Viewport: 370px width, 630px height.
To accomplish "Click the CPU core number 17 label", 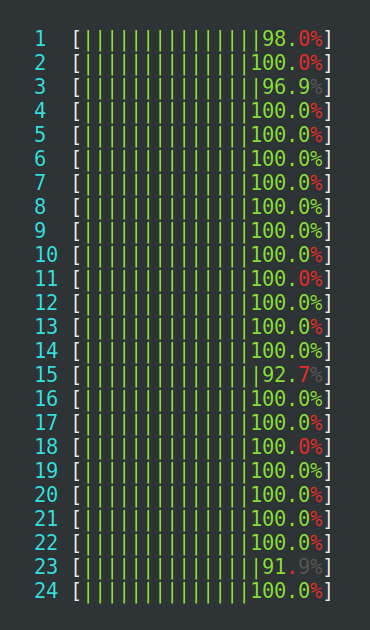I will point(46,423).
